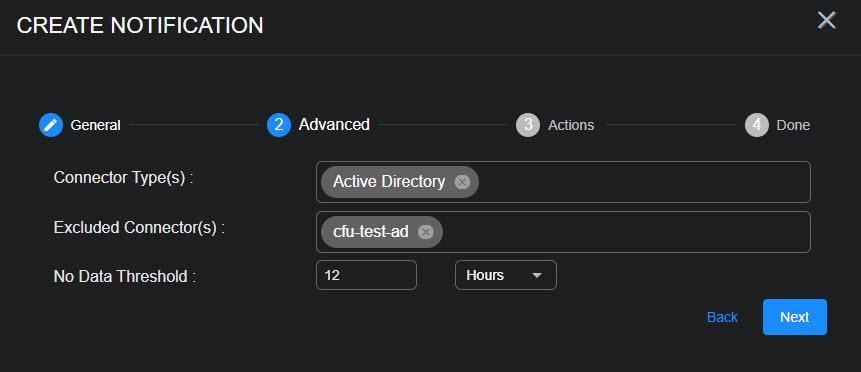Click the Active Directory tag chip
861x372 pixels.
(400, 182)
